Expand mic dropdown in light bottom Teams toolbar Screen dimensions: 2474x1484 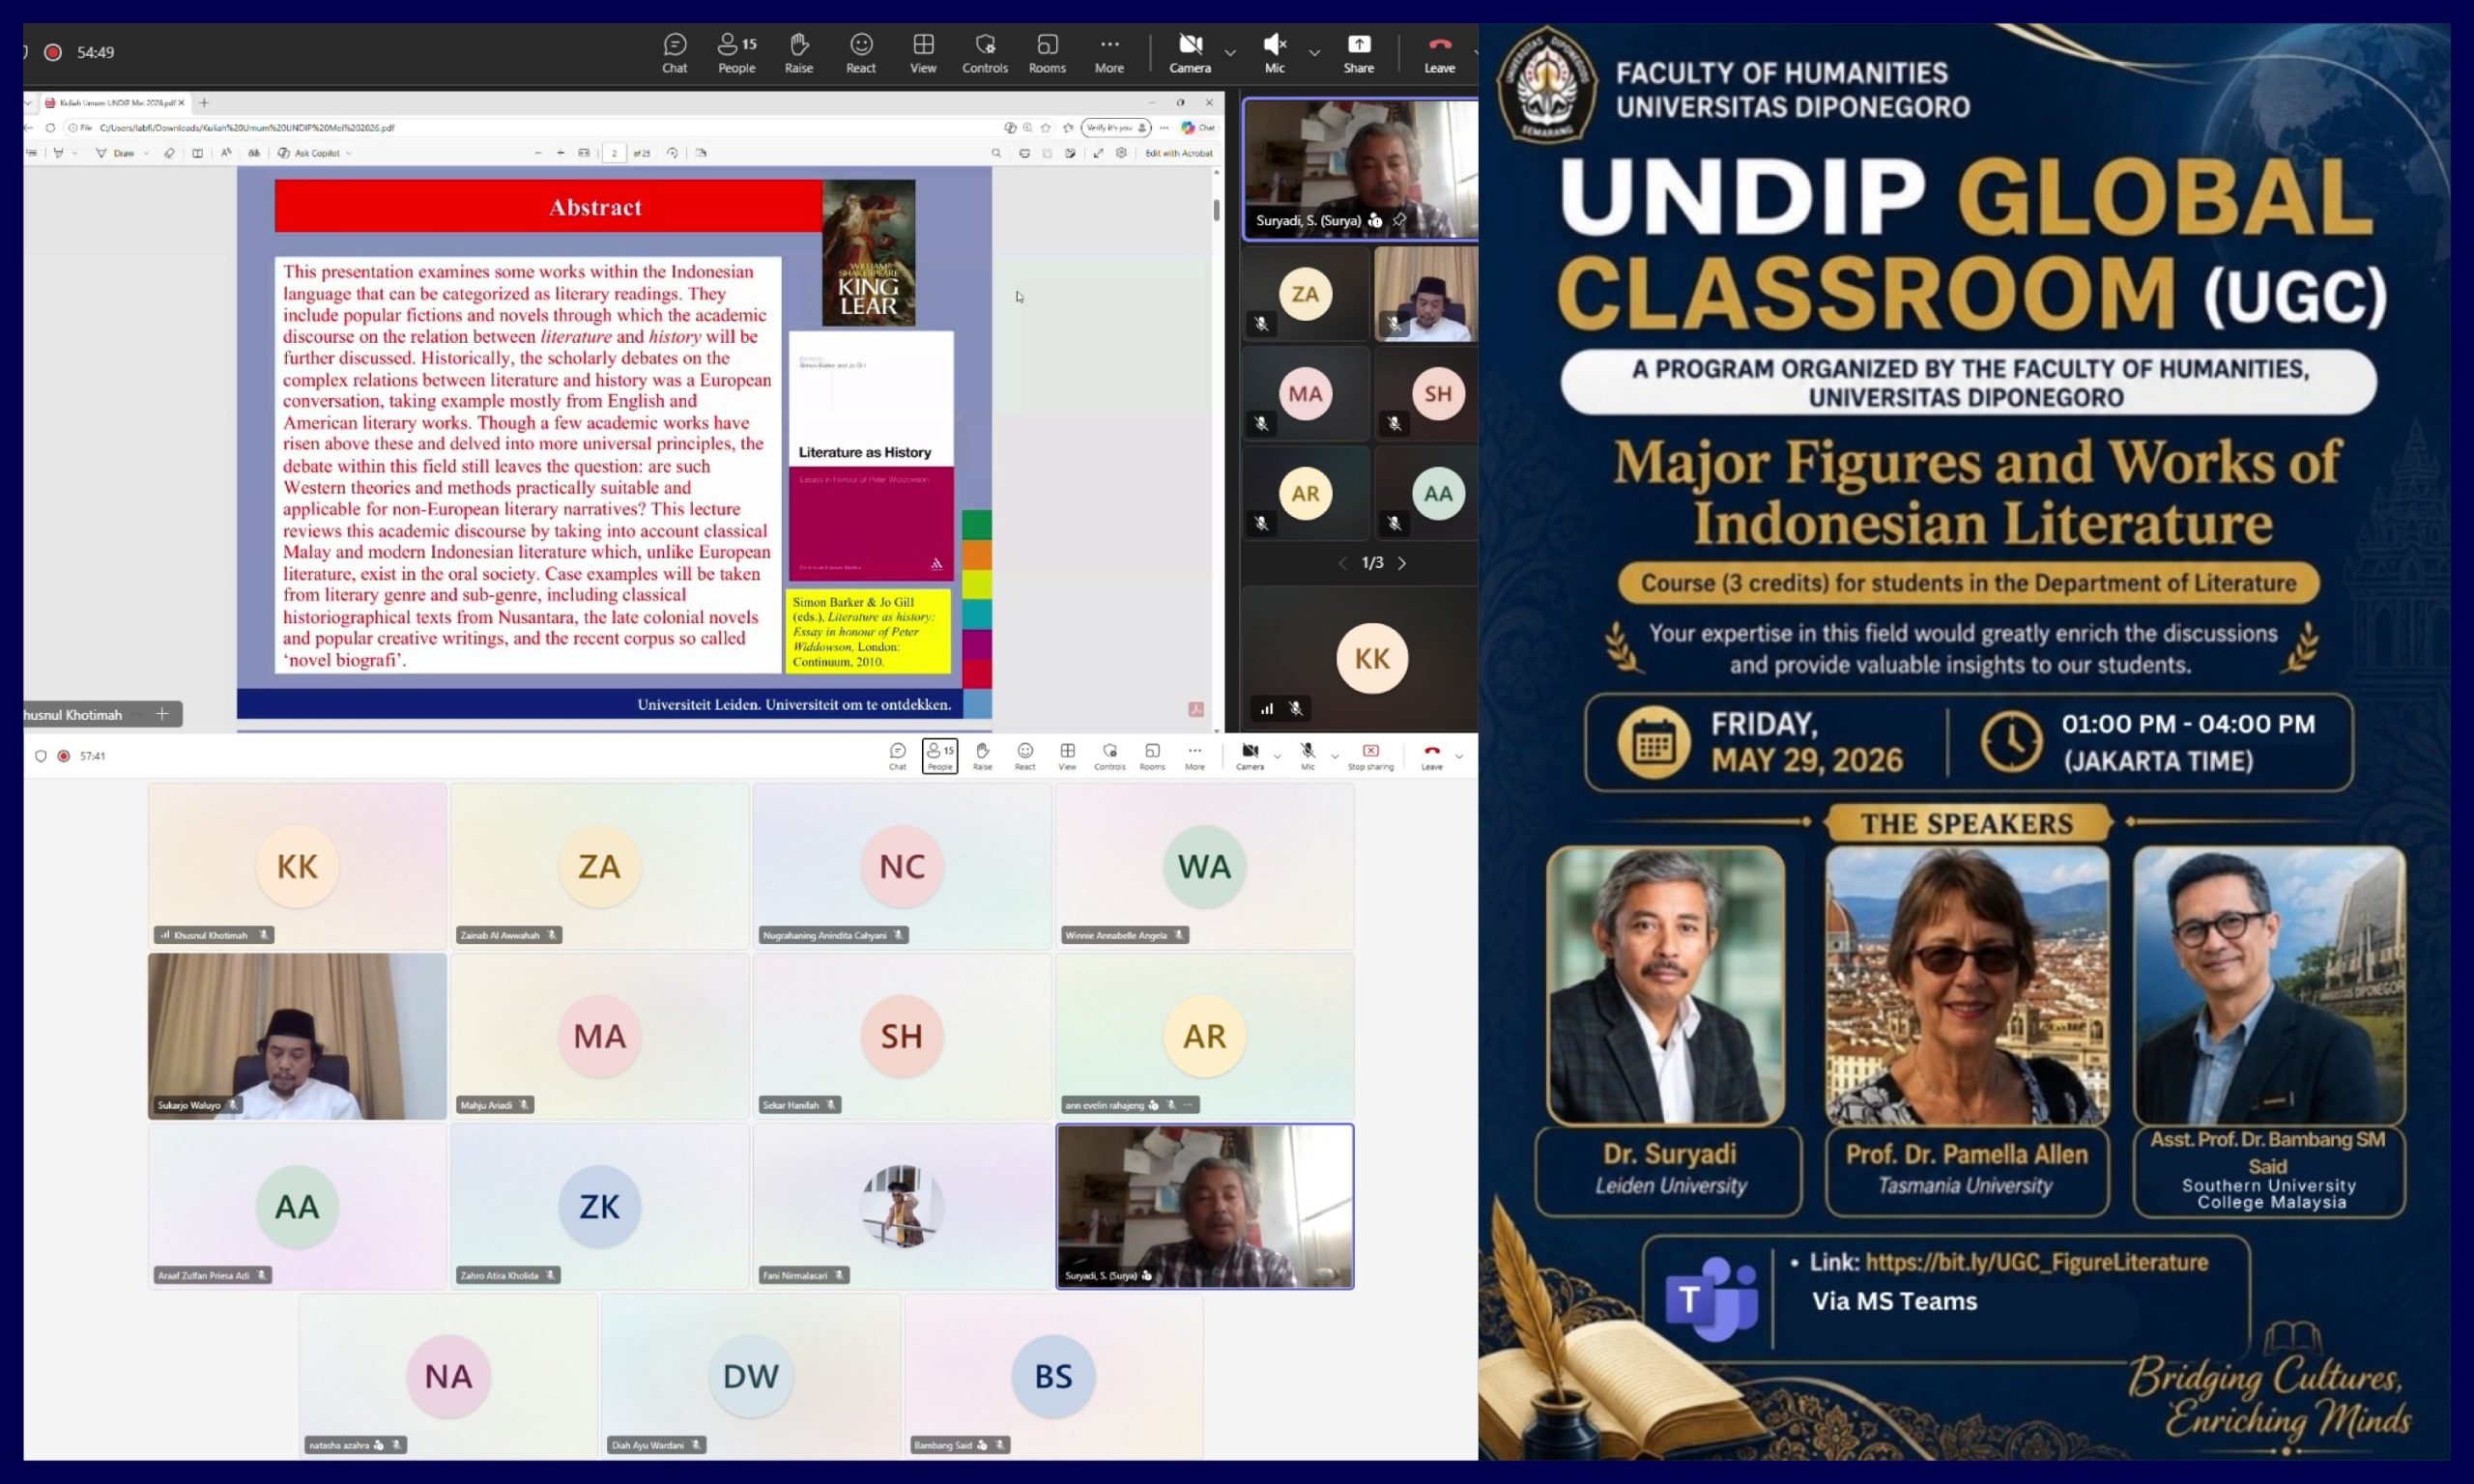pos(1334,756)
